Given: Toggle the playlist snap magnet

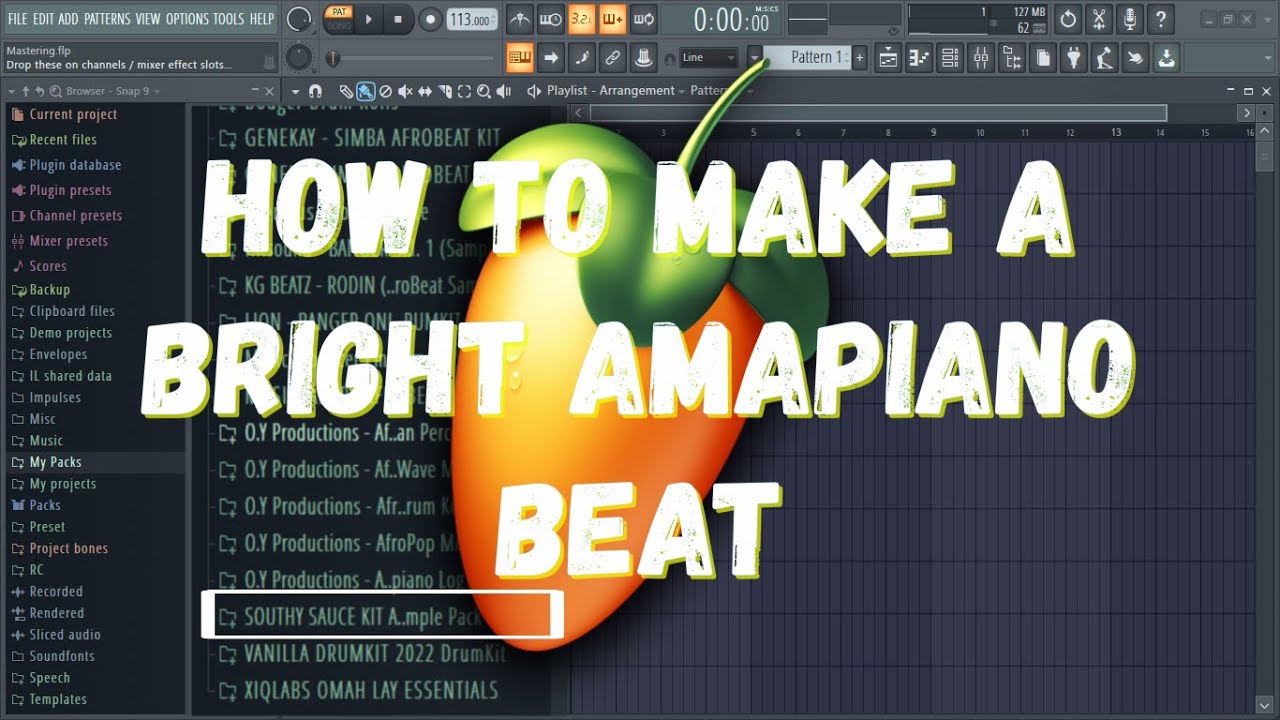Looking at the screenshot, I should pyautogui.click(x=316, y=91).
